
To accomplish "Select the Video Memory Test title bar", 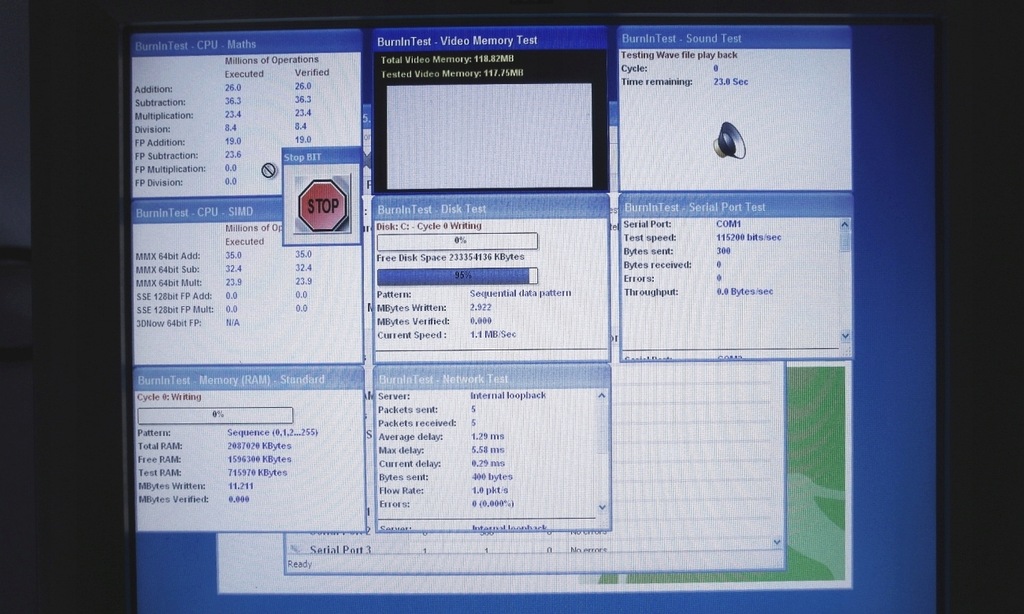I will pos(490,40).
